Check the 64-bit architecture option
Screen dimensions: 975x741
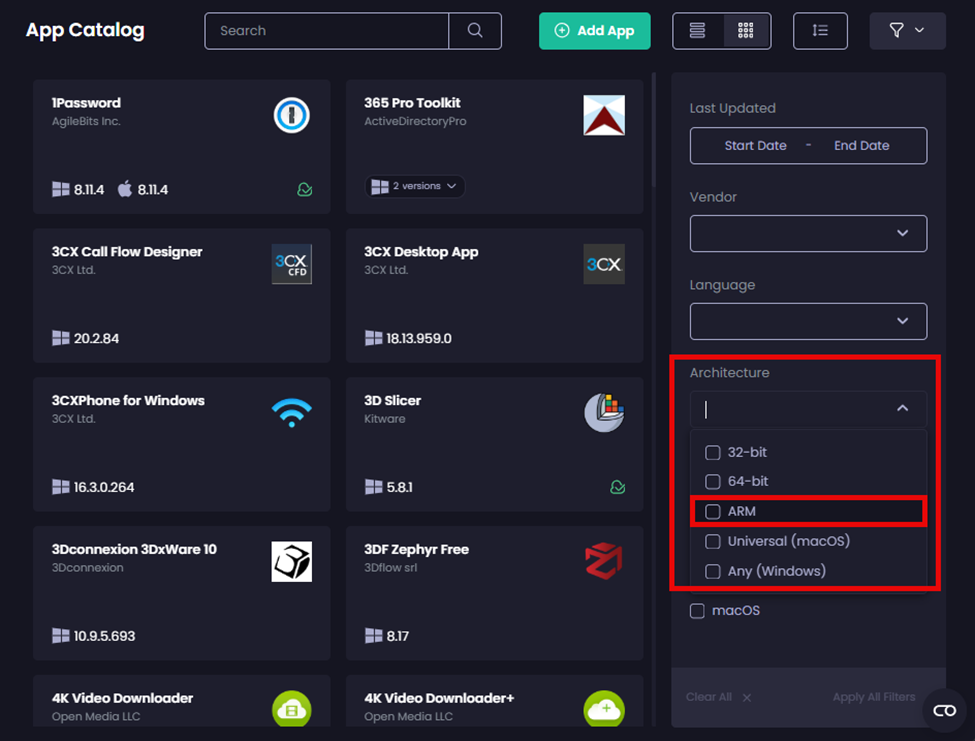713,481
